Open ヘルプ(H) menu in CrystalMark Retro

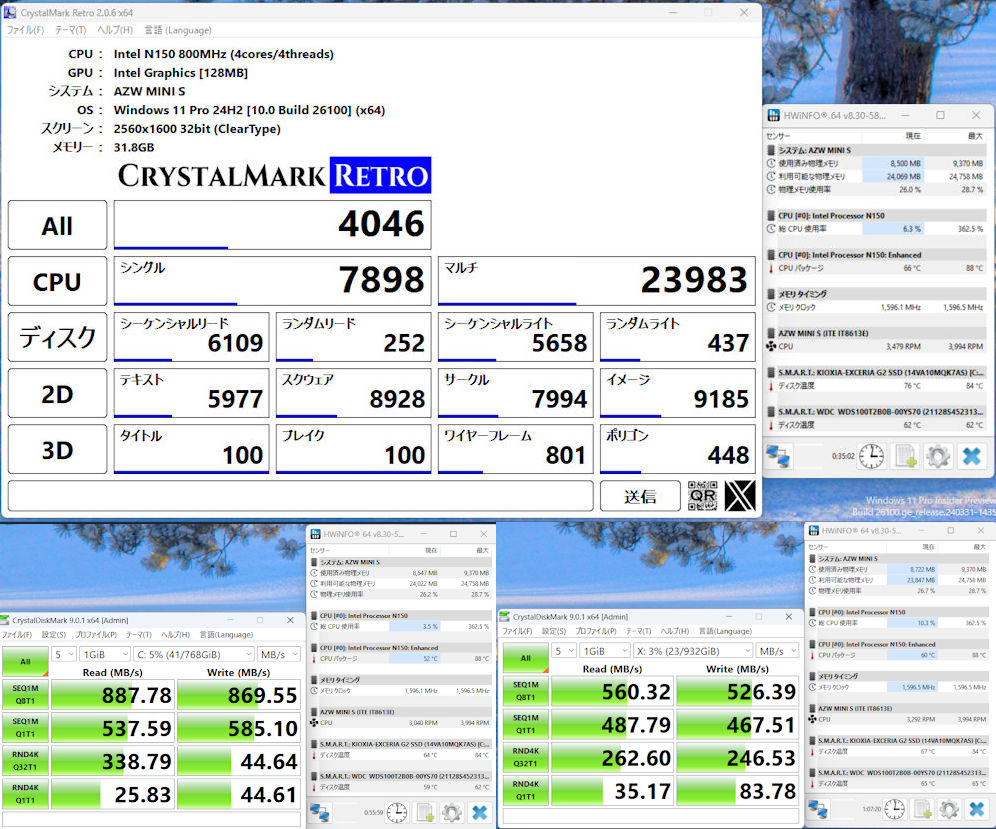pos(115,30)
